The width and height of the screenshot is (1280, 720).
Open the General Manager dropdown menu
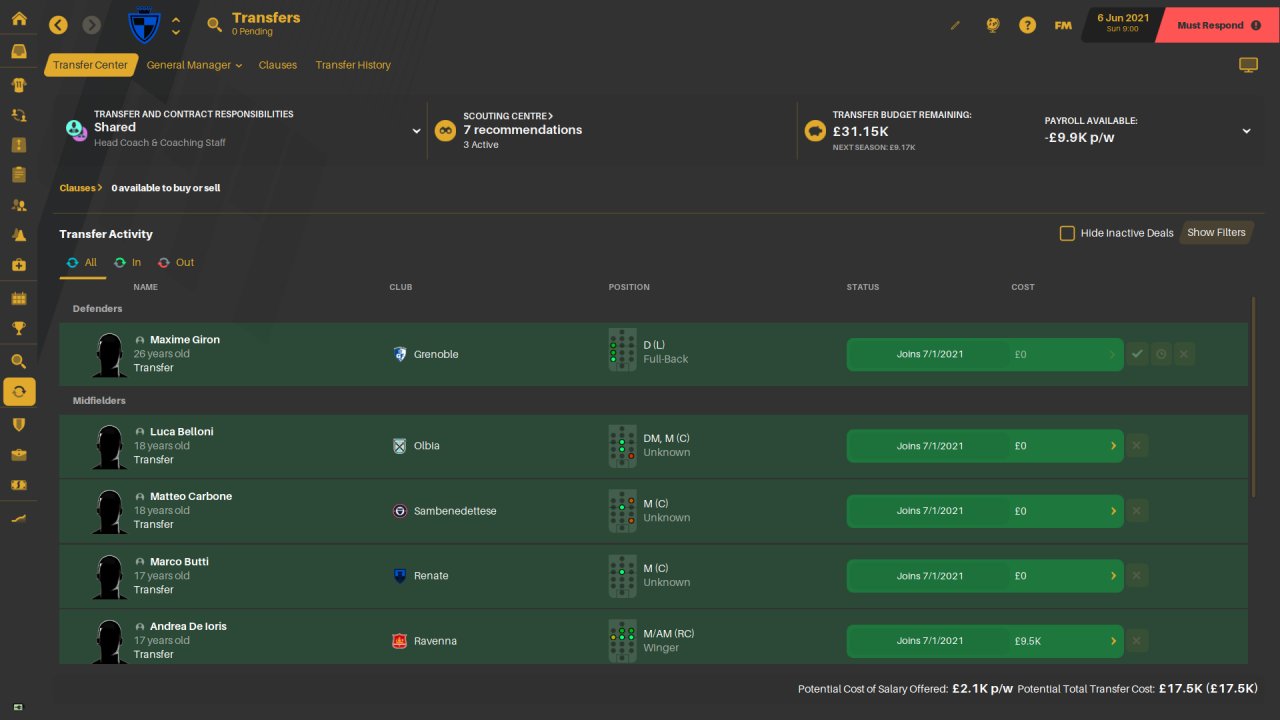[194, 65]
